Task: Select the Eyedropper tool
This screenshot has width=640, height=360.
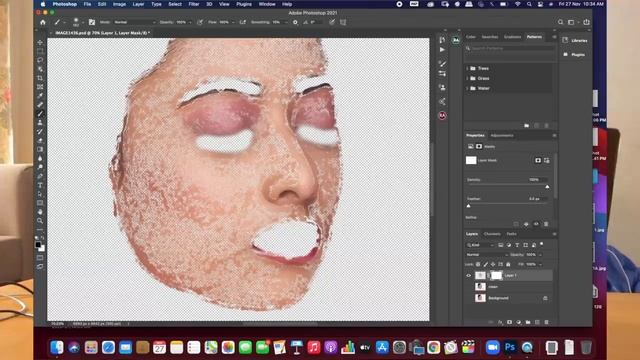Action: pyautogui.click(x=40, y=96)
